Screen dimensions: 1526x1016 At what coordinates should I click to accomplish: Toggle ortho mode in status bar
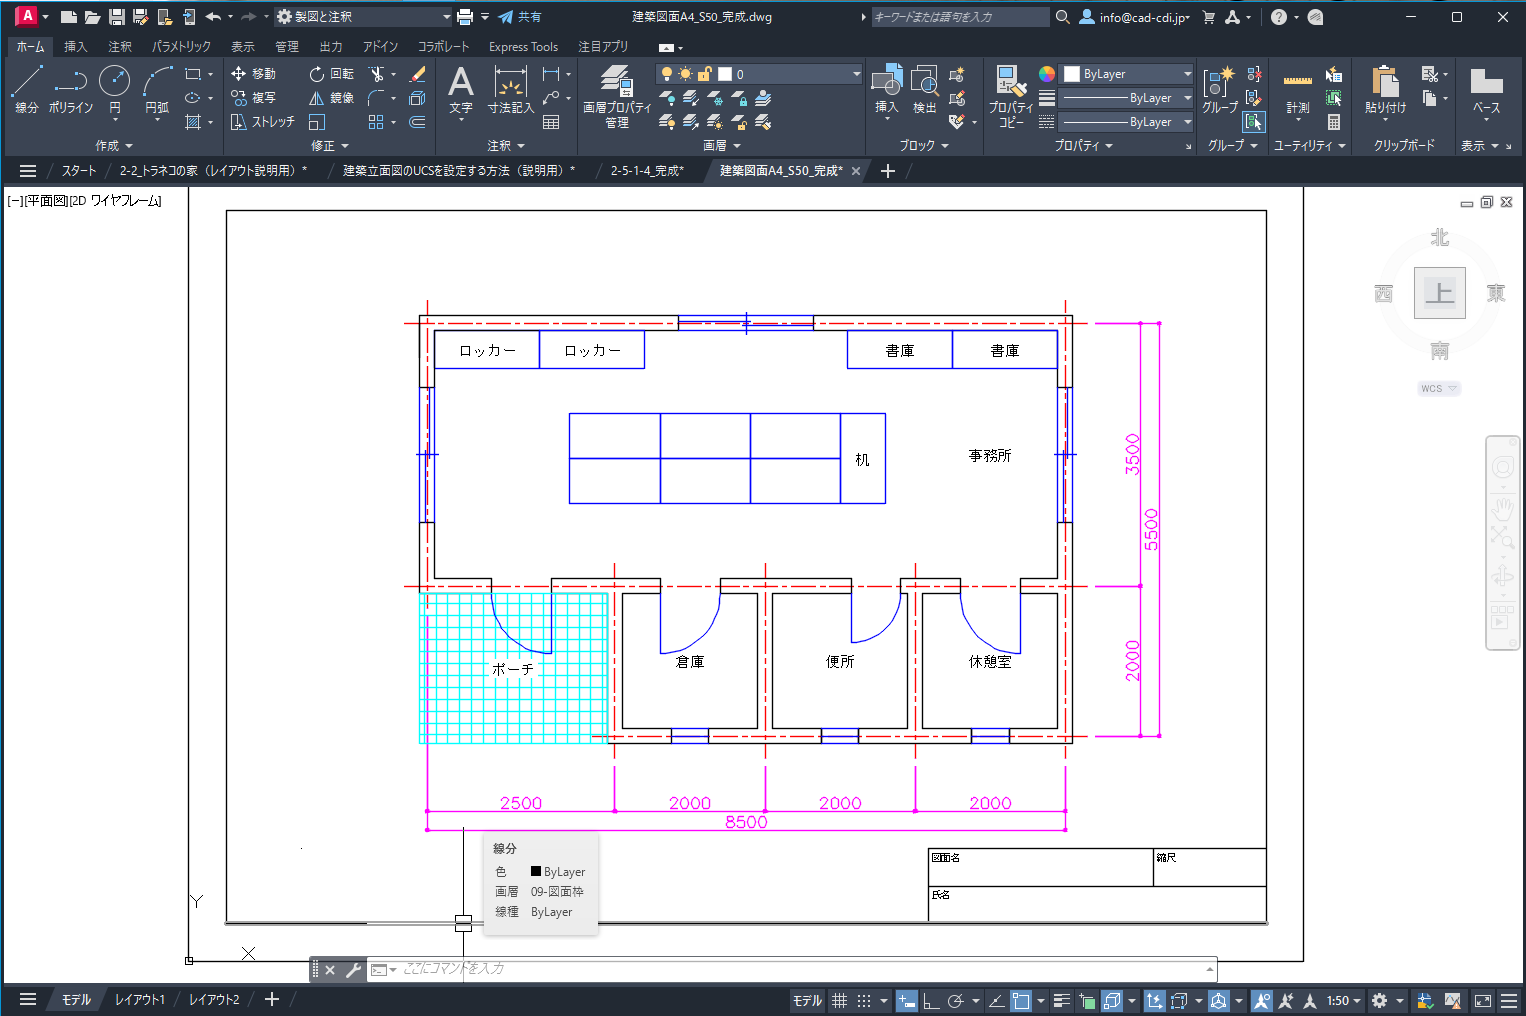(x=931, y=1000)
